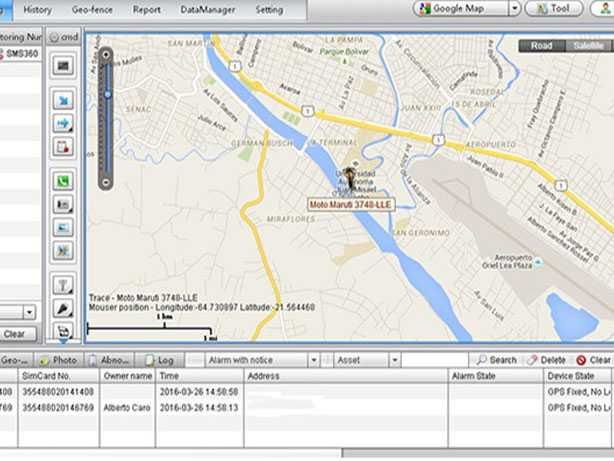The image size is (614, 461).
Task: Select cell 355488020146769
Action: coord(58,408)
